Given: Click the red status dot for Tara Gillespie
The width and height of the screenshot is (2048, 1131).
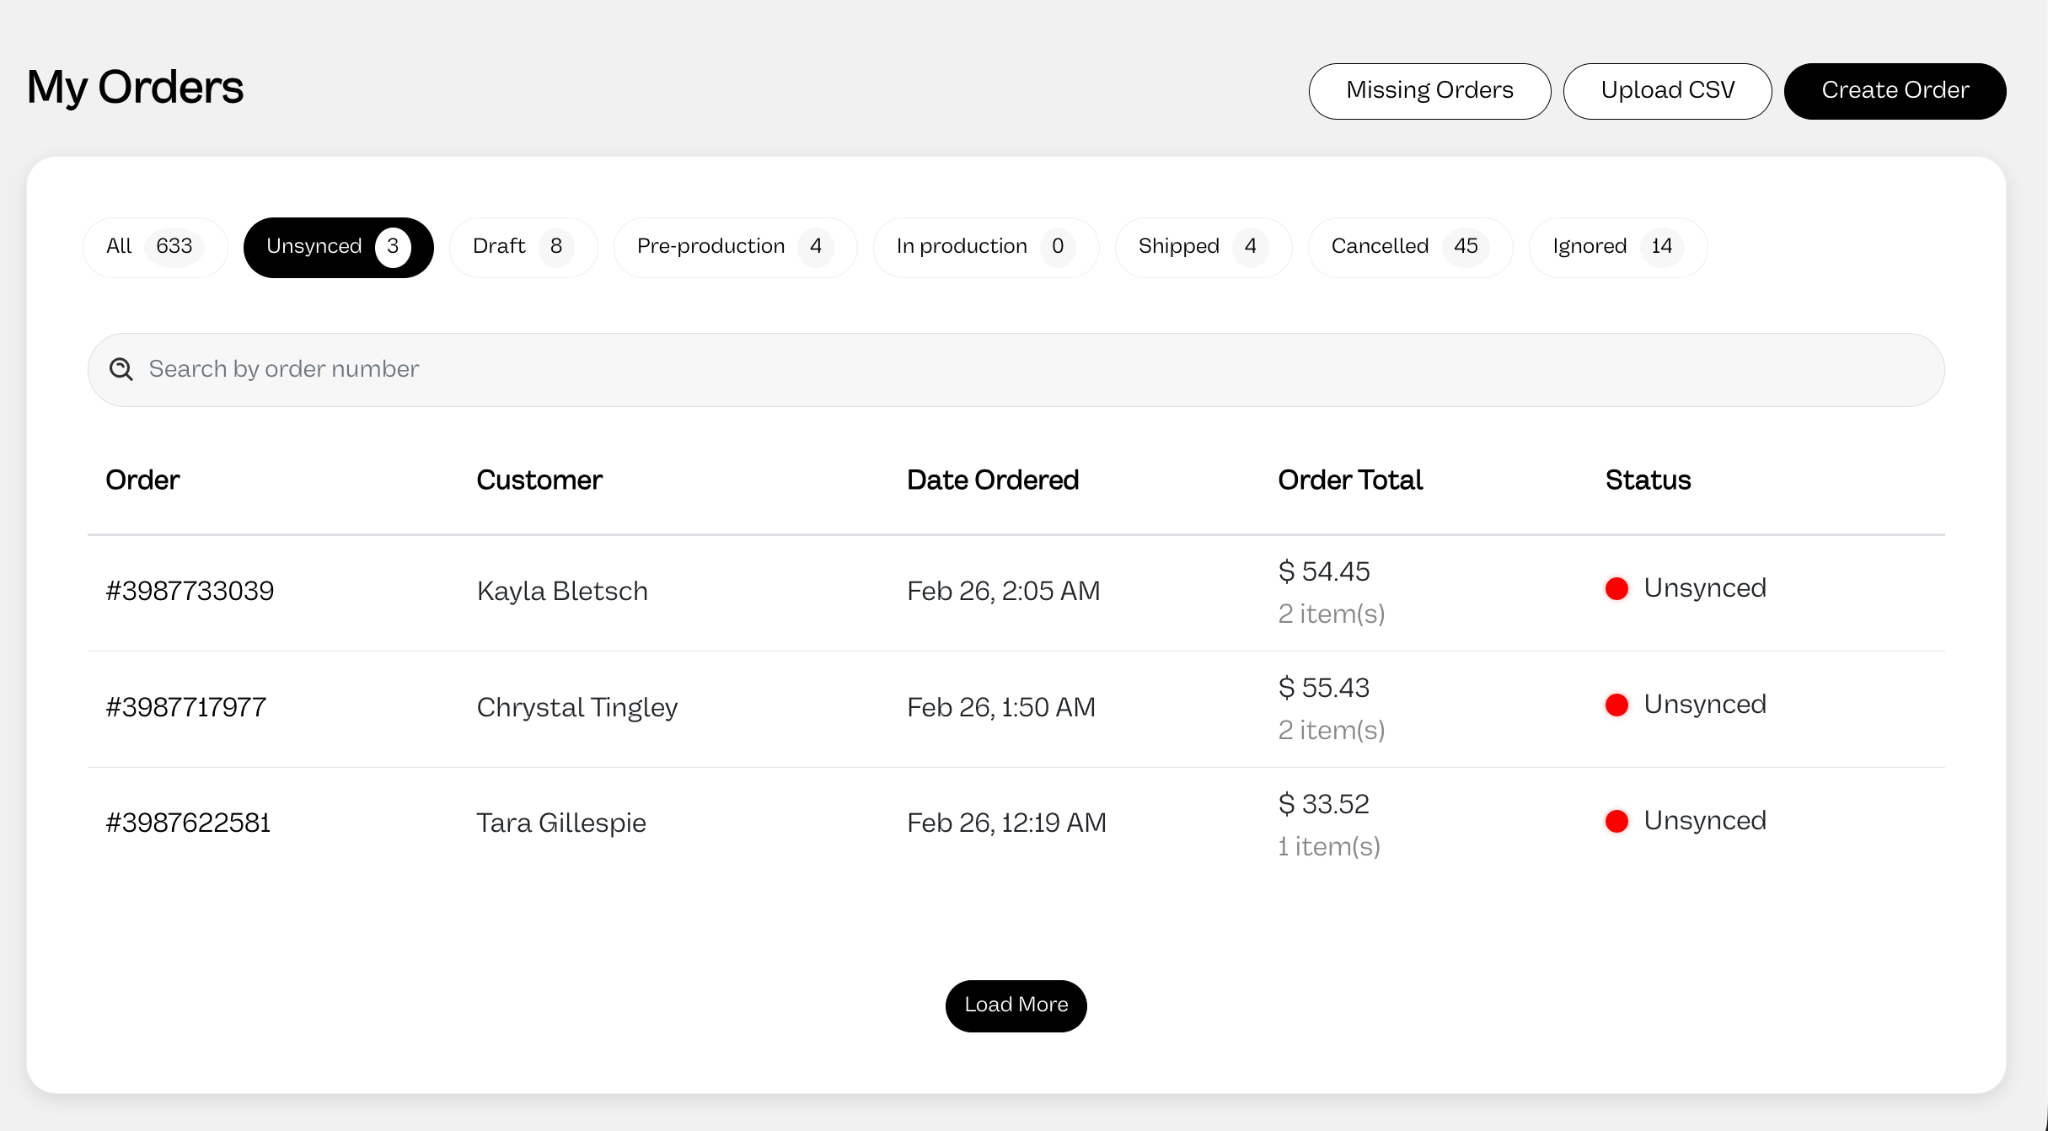Looking at the screenshot, I should point(1617,821).
